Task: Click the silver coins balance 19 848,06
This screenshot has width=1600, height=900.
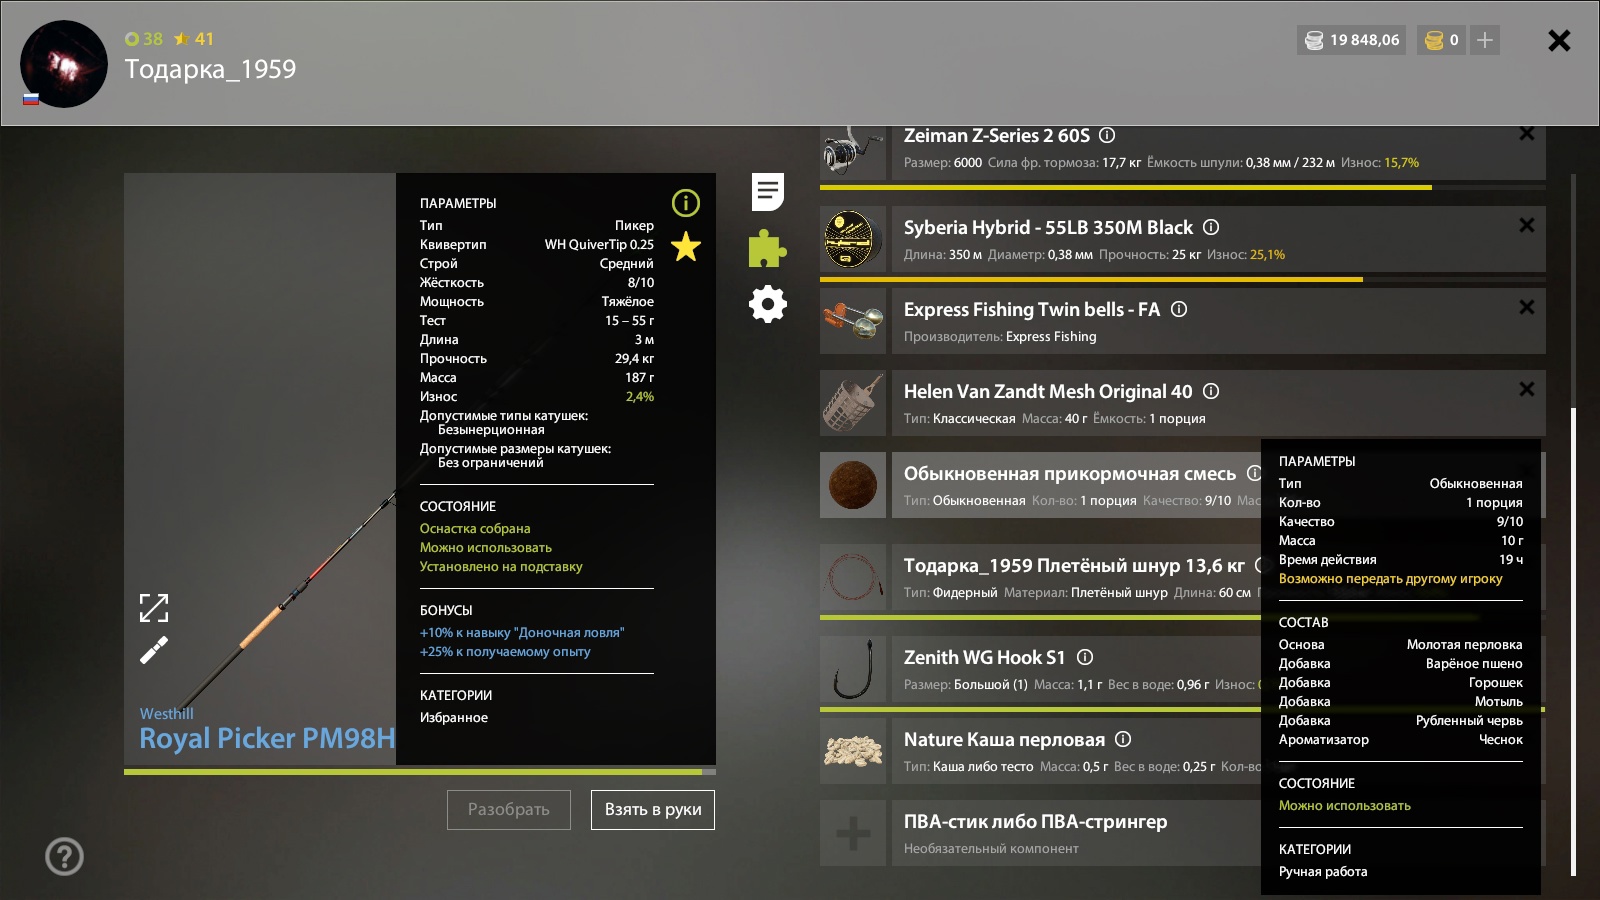Action: click(1352, 40)
